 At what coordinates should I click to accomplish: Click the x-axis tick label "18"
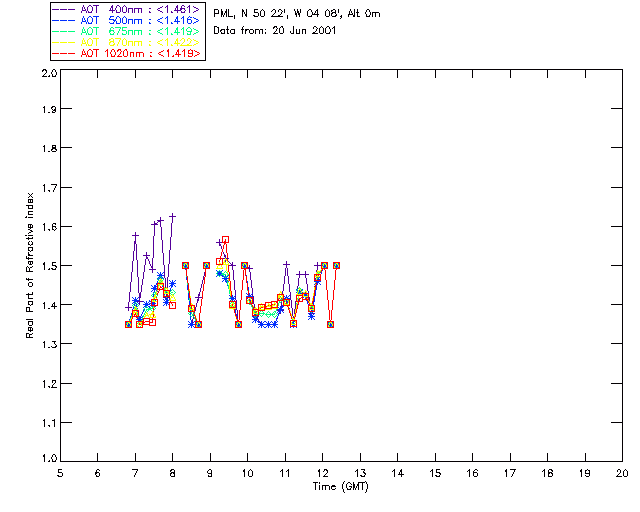pos(547,473)
